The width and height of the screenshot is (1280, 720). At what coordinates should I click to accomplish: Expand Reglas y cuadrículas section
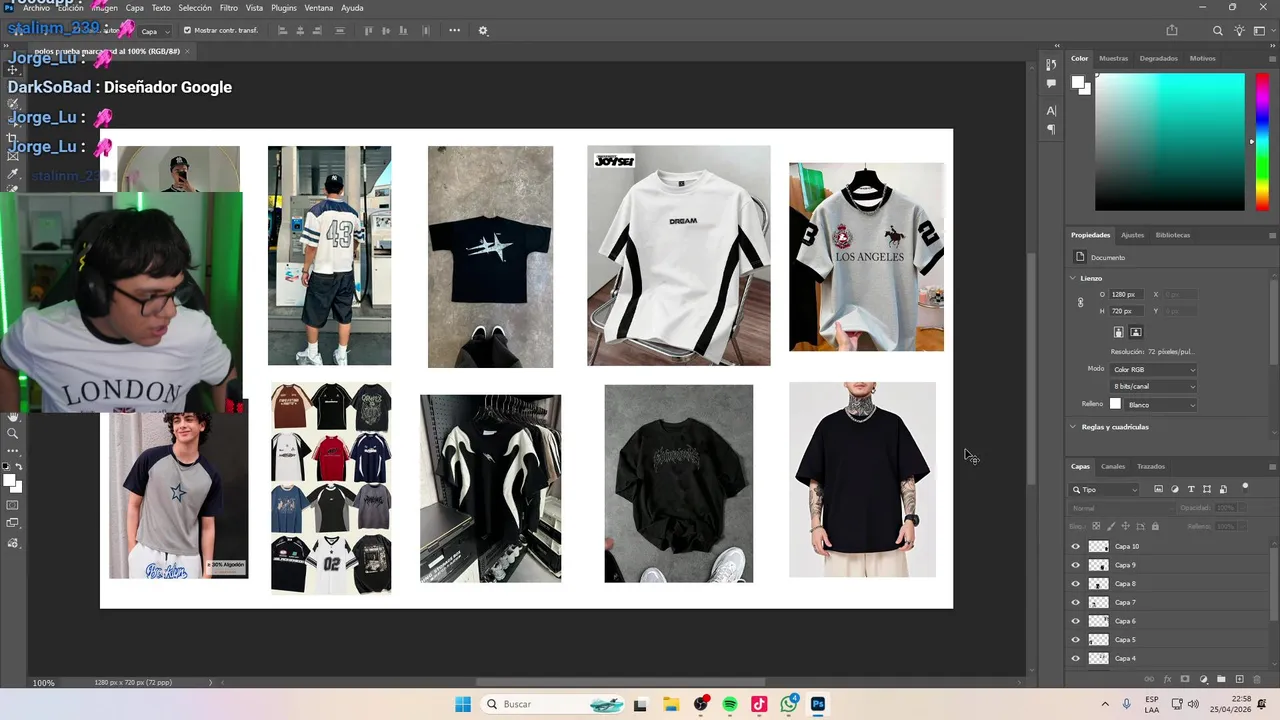click(1074, 427)
